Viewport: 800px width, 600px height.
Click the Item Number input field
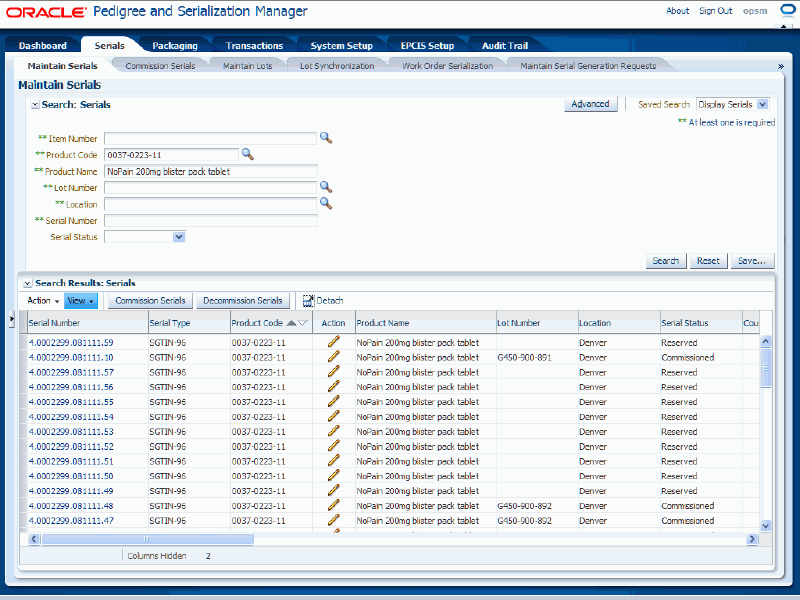tap(210, 138)
